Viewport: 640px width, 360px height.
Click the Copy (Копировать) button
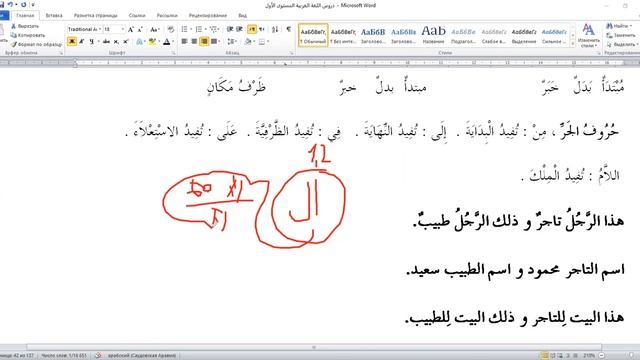[27, 35]
